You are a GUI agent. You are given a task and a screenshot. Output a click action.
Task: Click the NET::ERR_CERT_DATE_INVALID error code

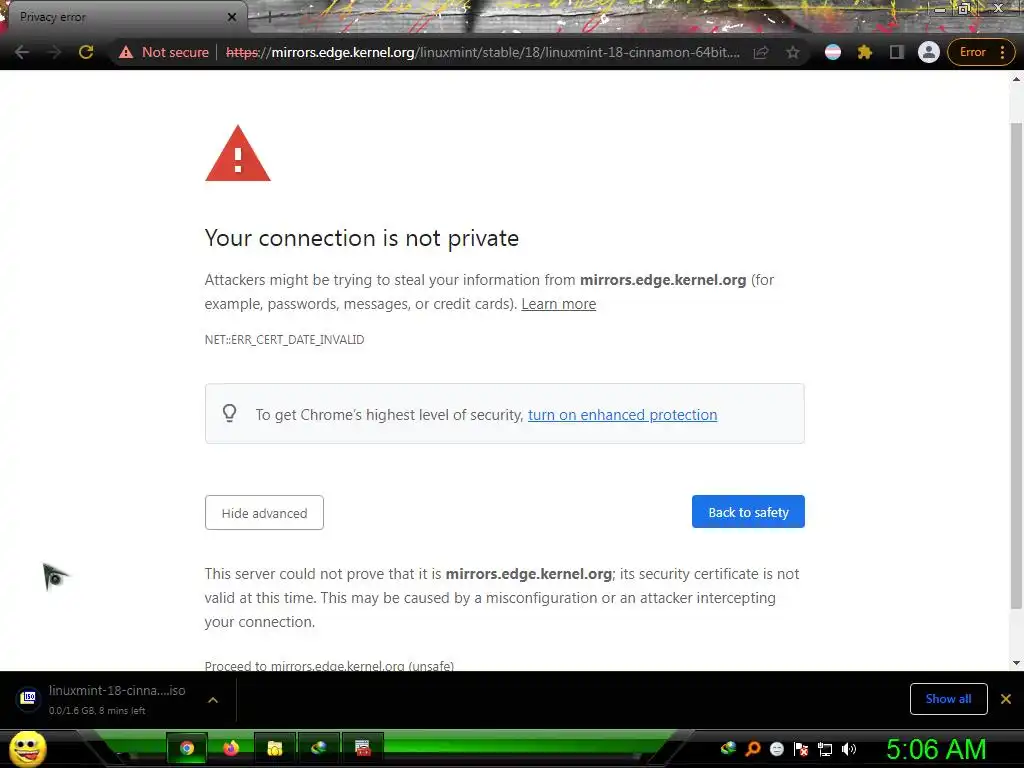point(284,340)
